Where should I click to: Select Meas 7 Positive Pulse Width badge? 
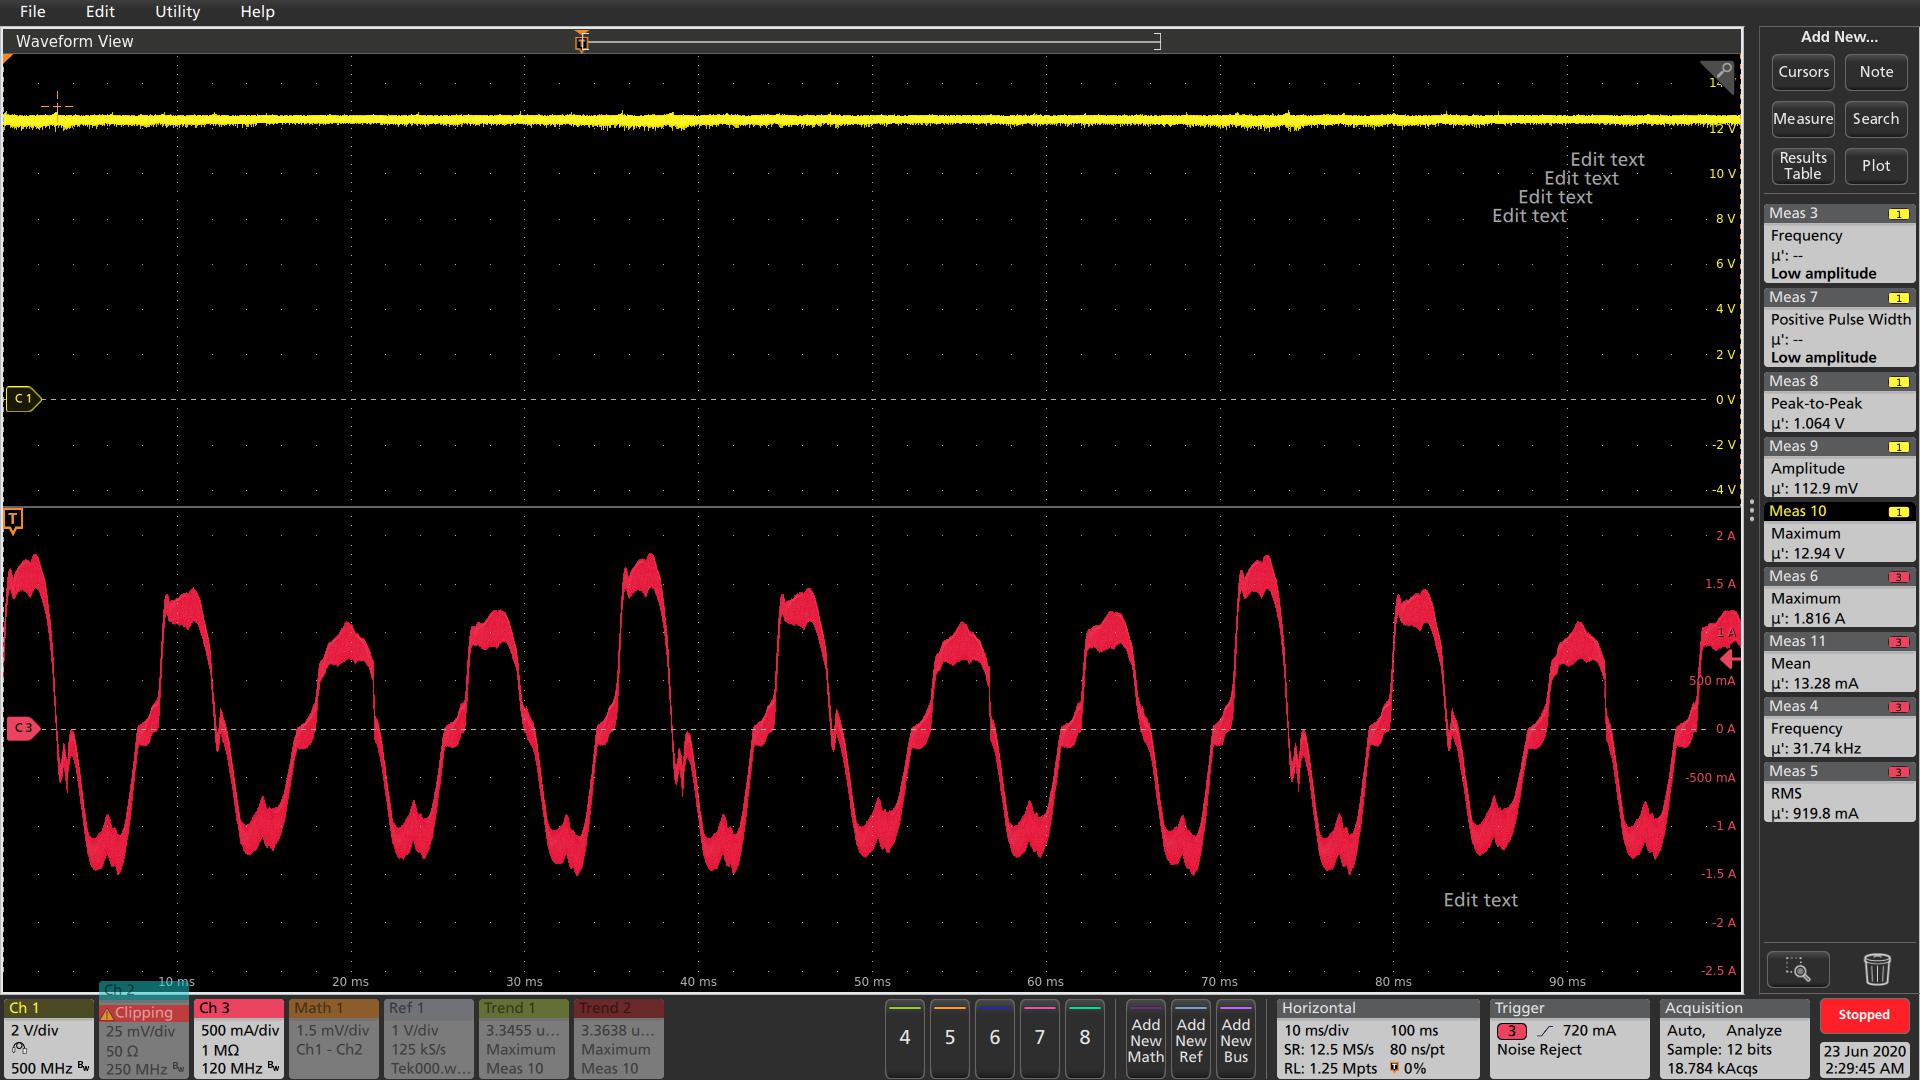click(x=1839, y=328)
